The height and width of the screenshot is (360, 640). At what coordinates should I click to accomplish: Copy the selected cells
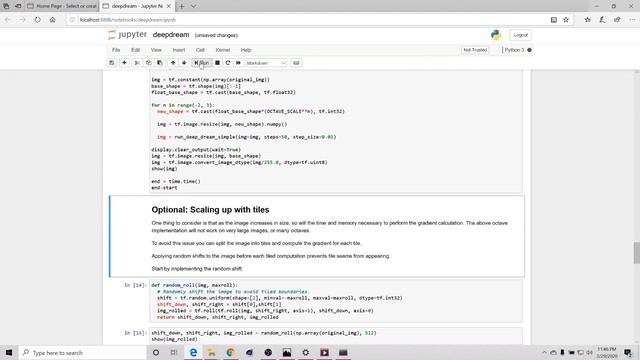[149, 63]
